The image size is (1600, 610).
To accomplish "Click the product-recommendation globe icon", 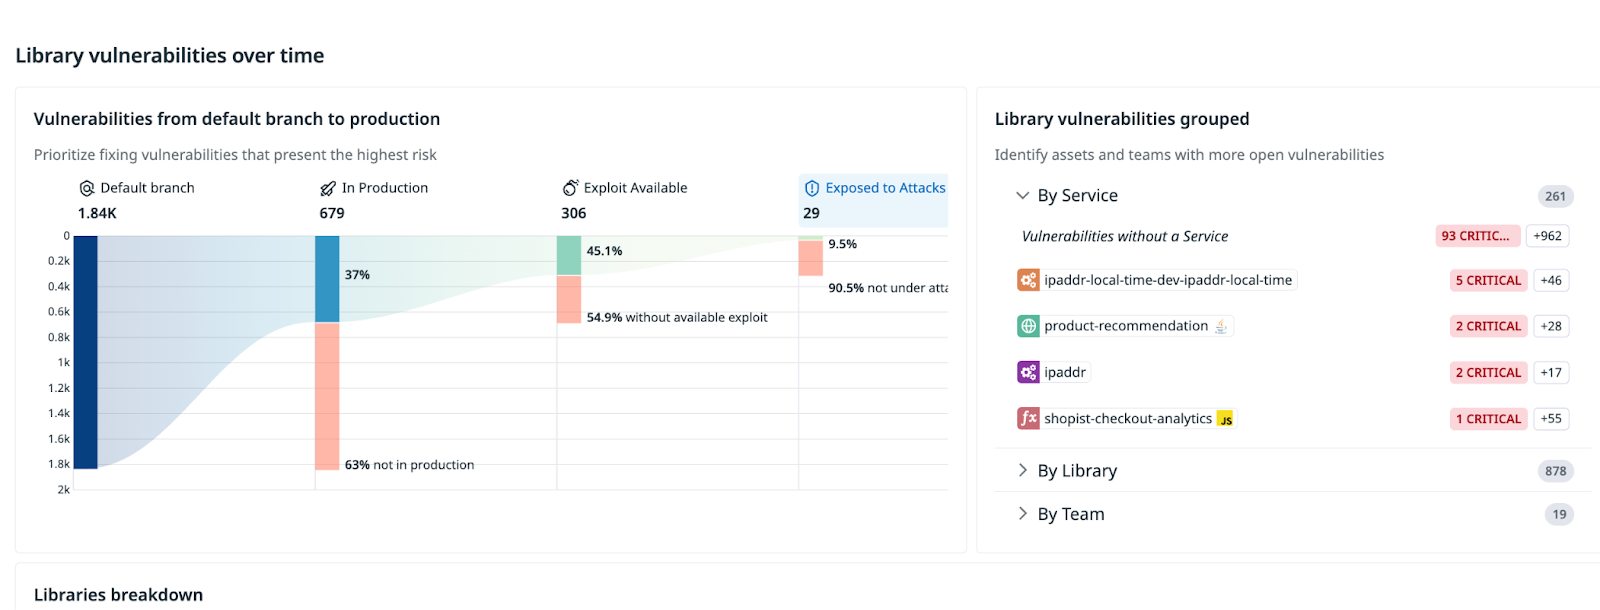I will (1028, 326).
